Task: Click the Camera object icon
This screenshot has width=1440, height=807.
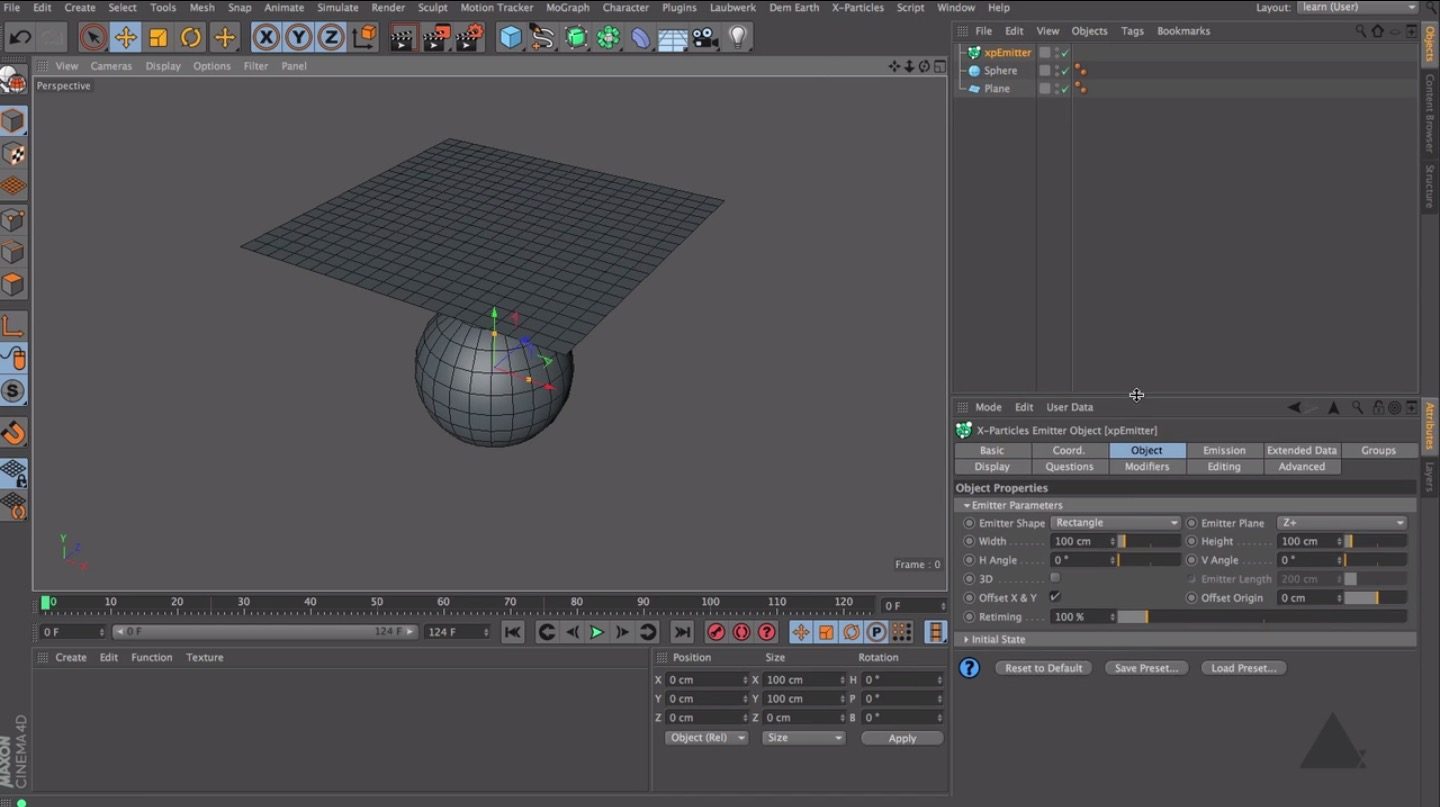Action: (705, 38)
